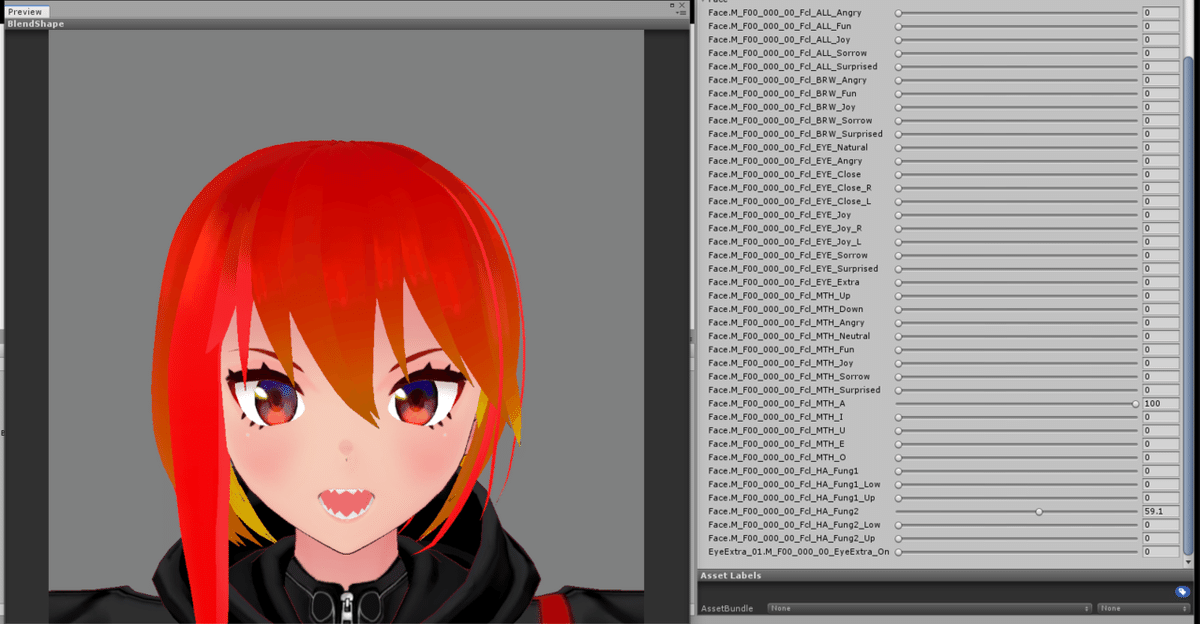The image size is (1200, 624).
Task: Click the Fcl_HA_Fung1_Up label
Action: [x=792, y=498]
